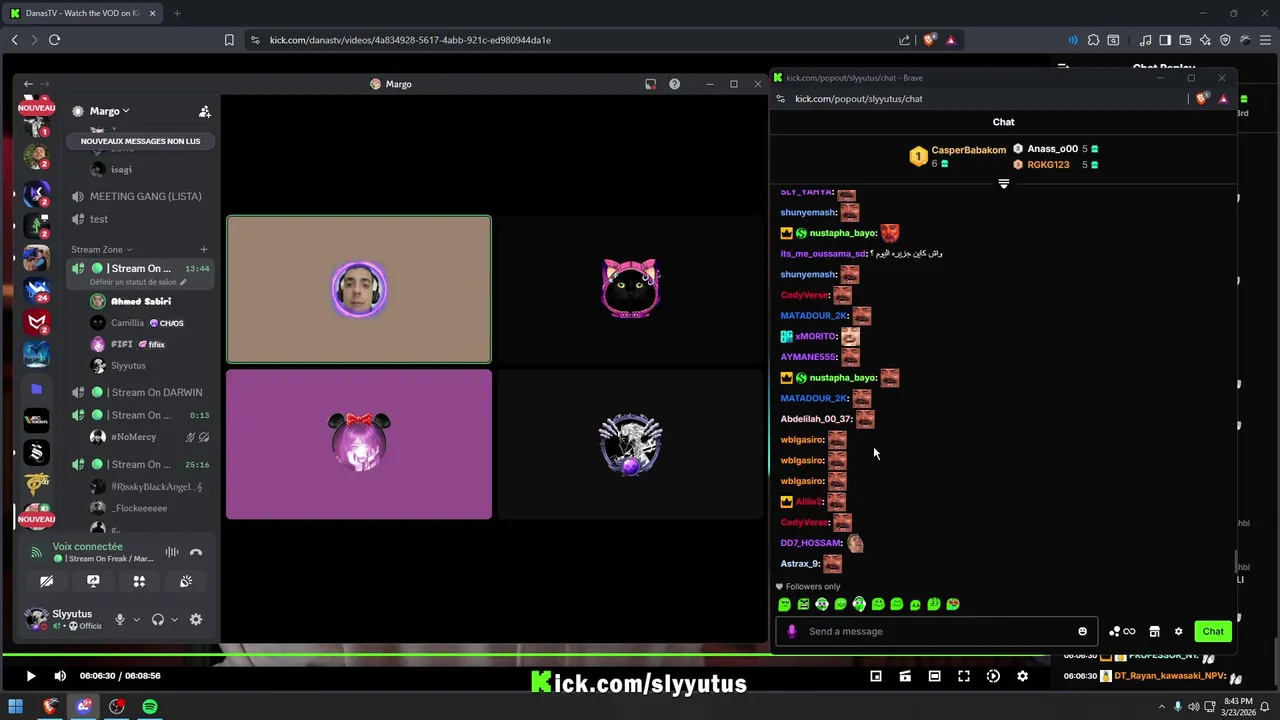
Task: Collapse the Stream Zone category
Action: [x=101, y=249]
